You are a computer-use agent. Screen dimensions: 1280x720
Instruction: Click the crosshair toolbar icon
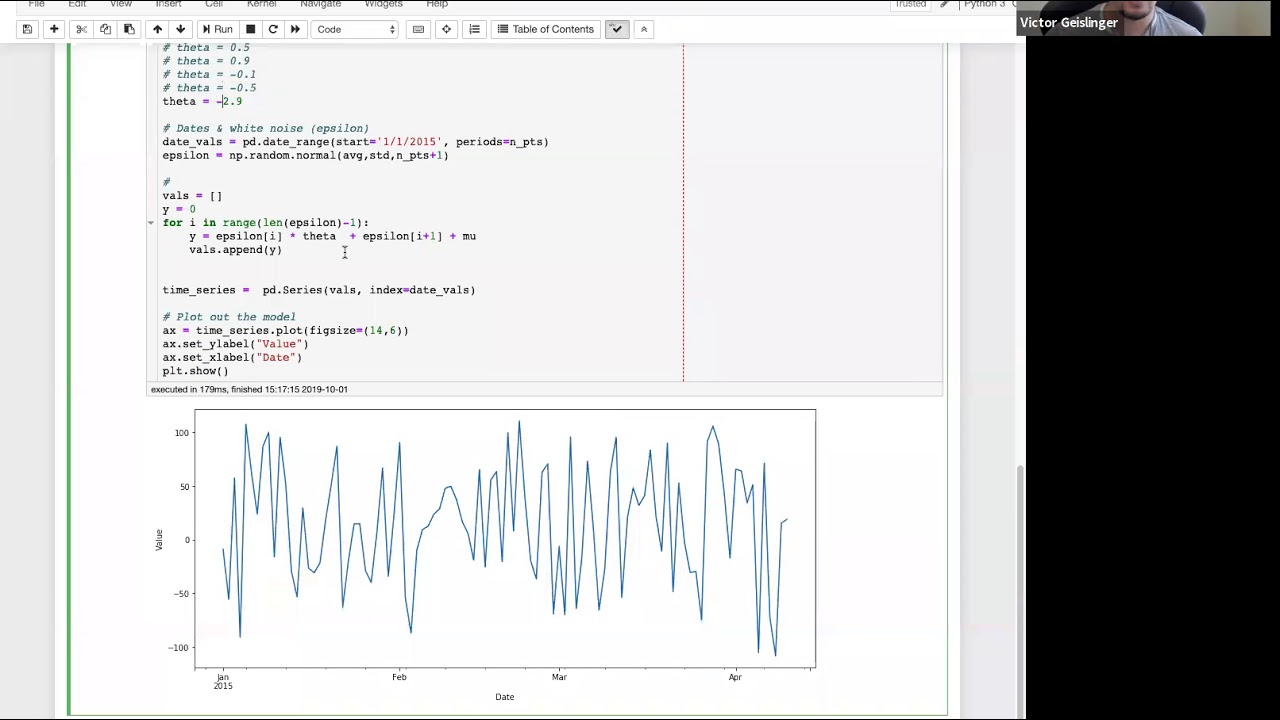point(446,29)
